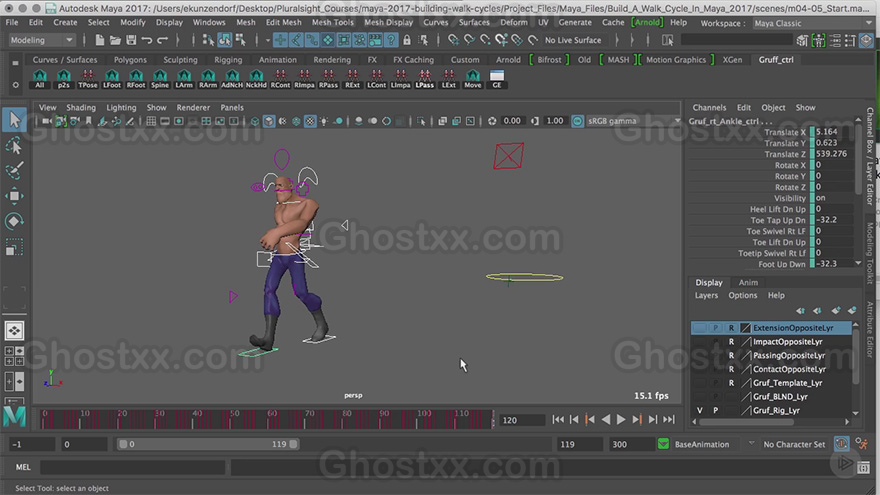Select the ExtensionOppositeLyr layer

(x=793, y=328)
